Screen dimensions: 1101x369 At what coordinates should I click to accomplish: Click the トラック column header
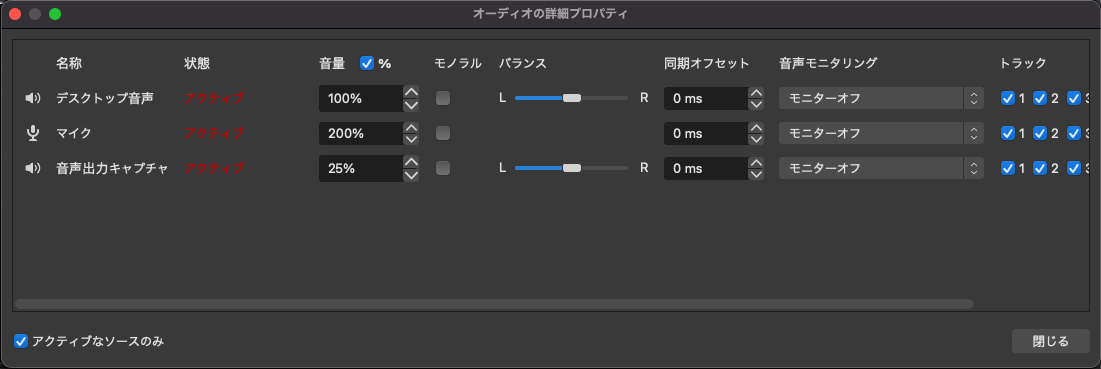pyautogui.click(x=1023, y=63)
